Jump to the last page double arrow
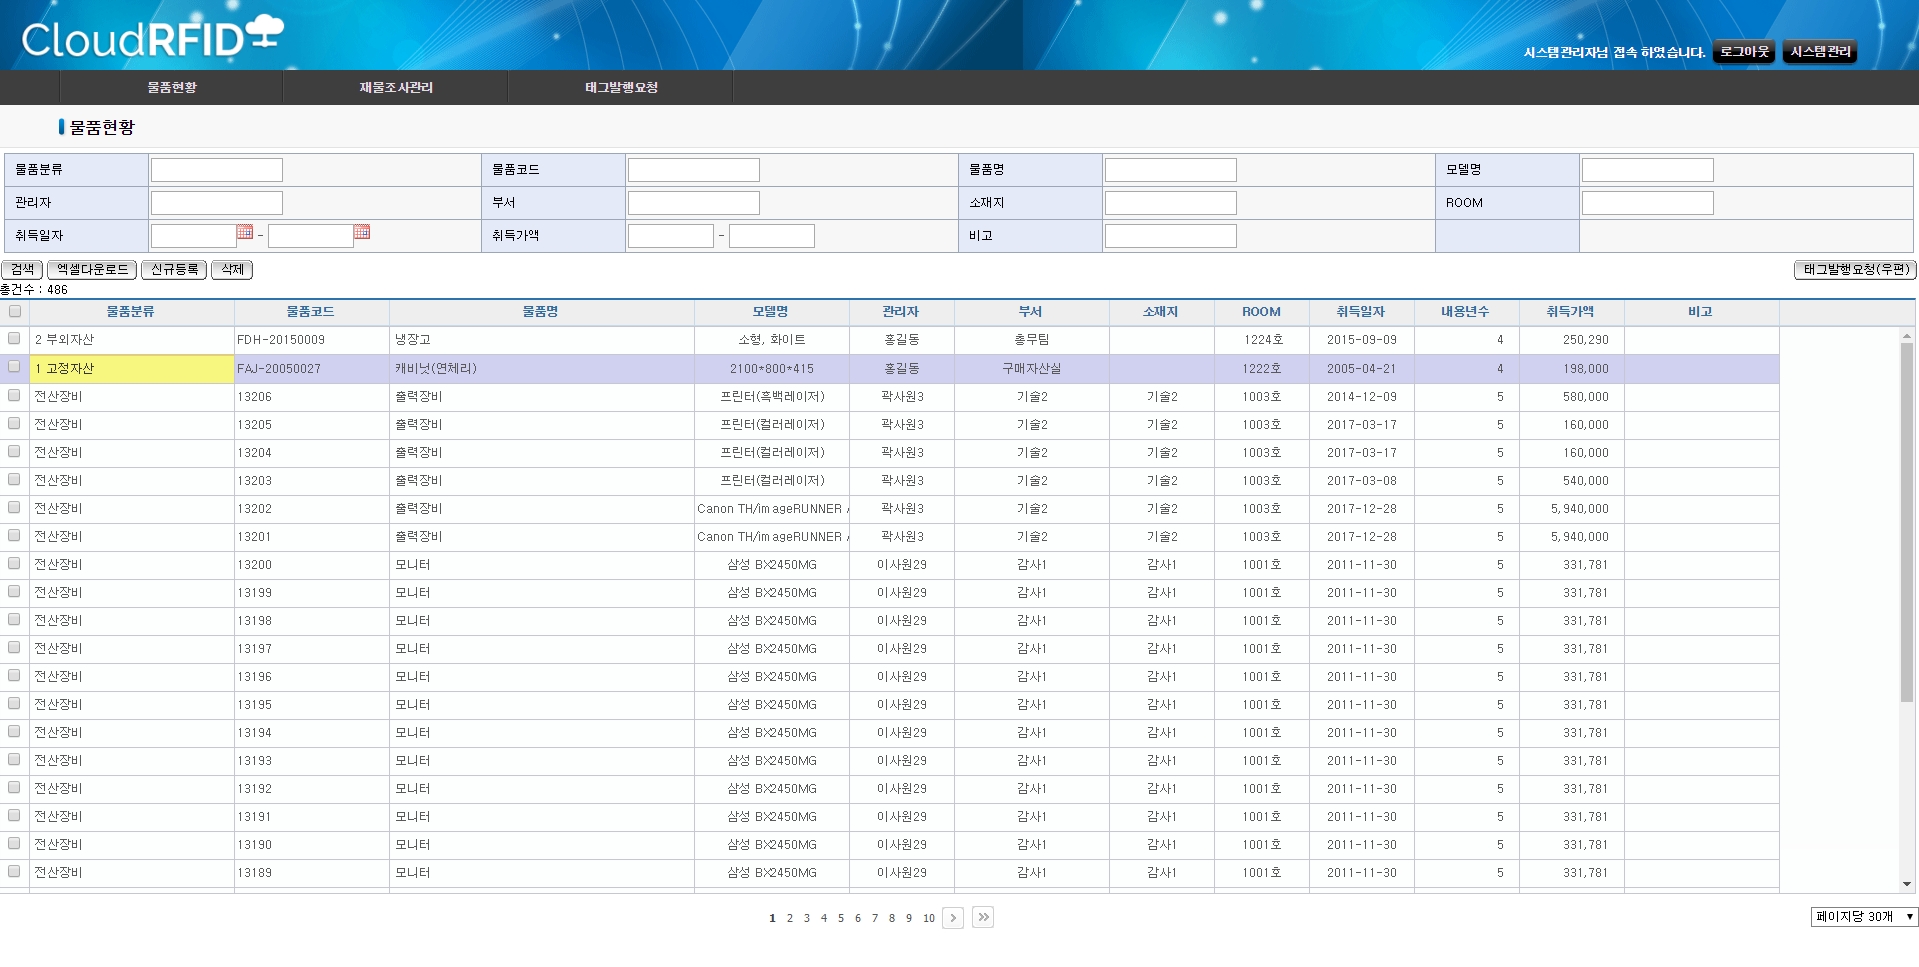 pyautogui.click(x=983, y=917)
